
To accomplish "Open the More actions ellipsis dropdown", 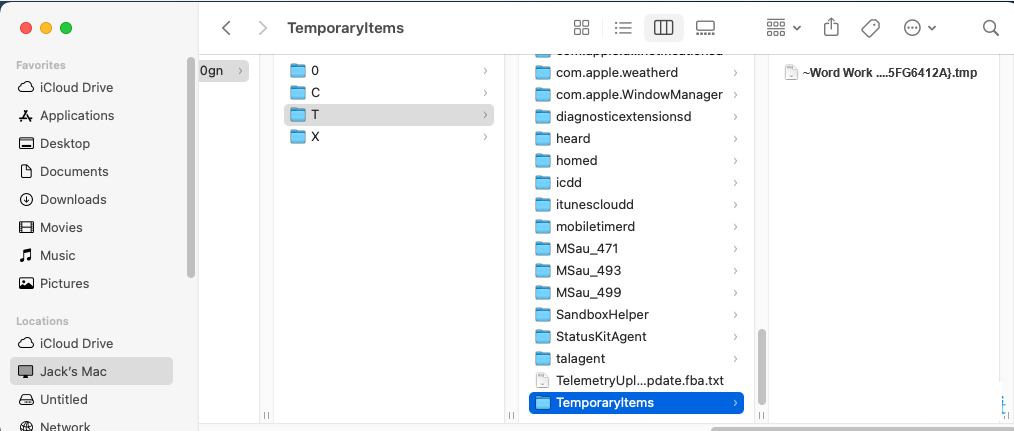I will coord(920,28).
